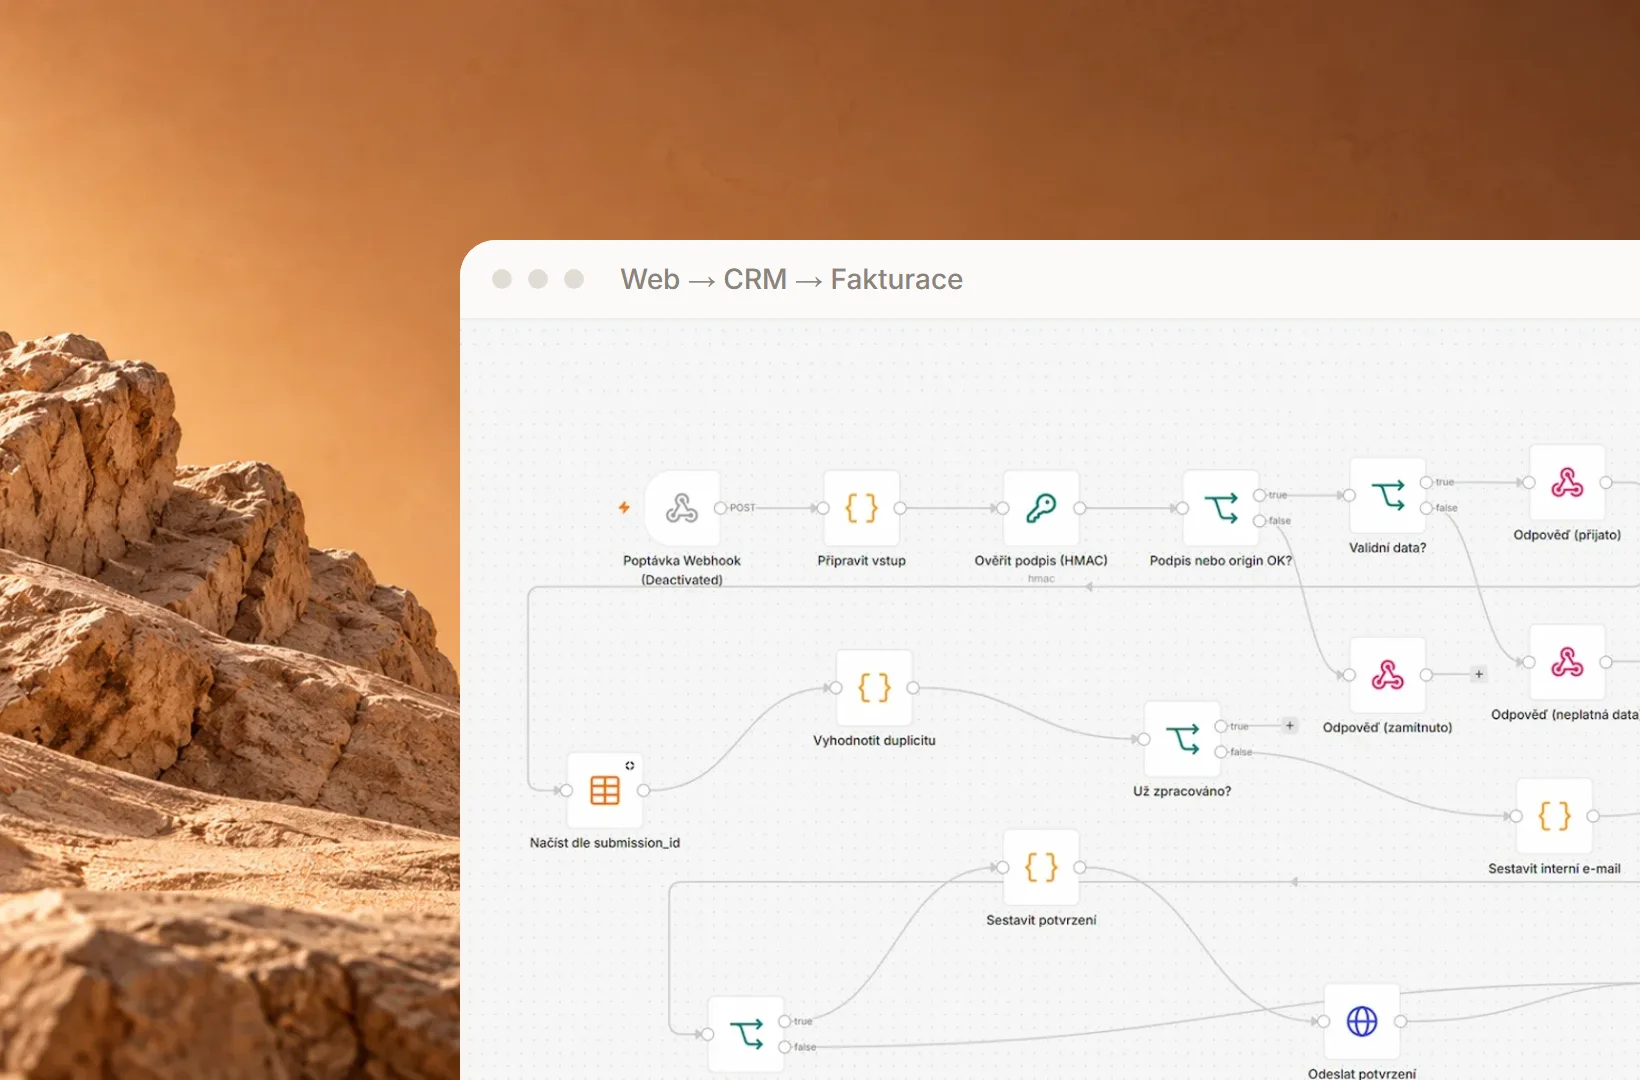Select the Vyhodnotit duplicitu code node

click(x=874, y=688)
